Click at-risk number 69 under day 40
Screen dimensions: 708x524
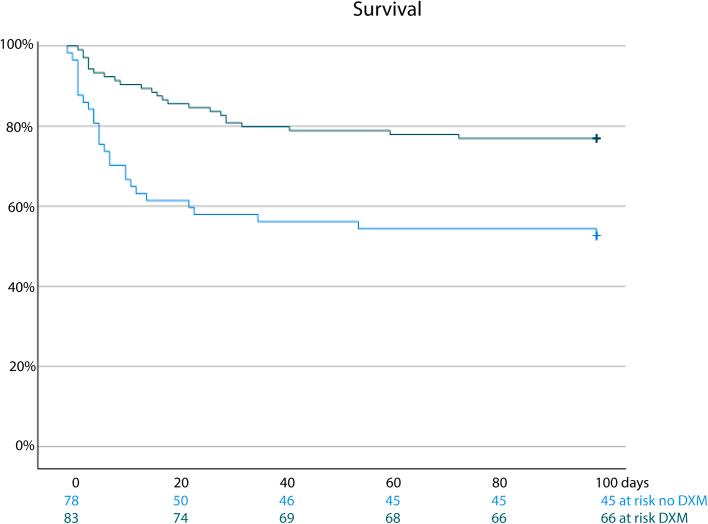coord(287,518)
